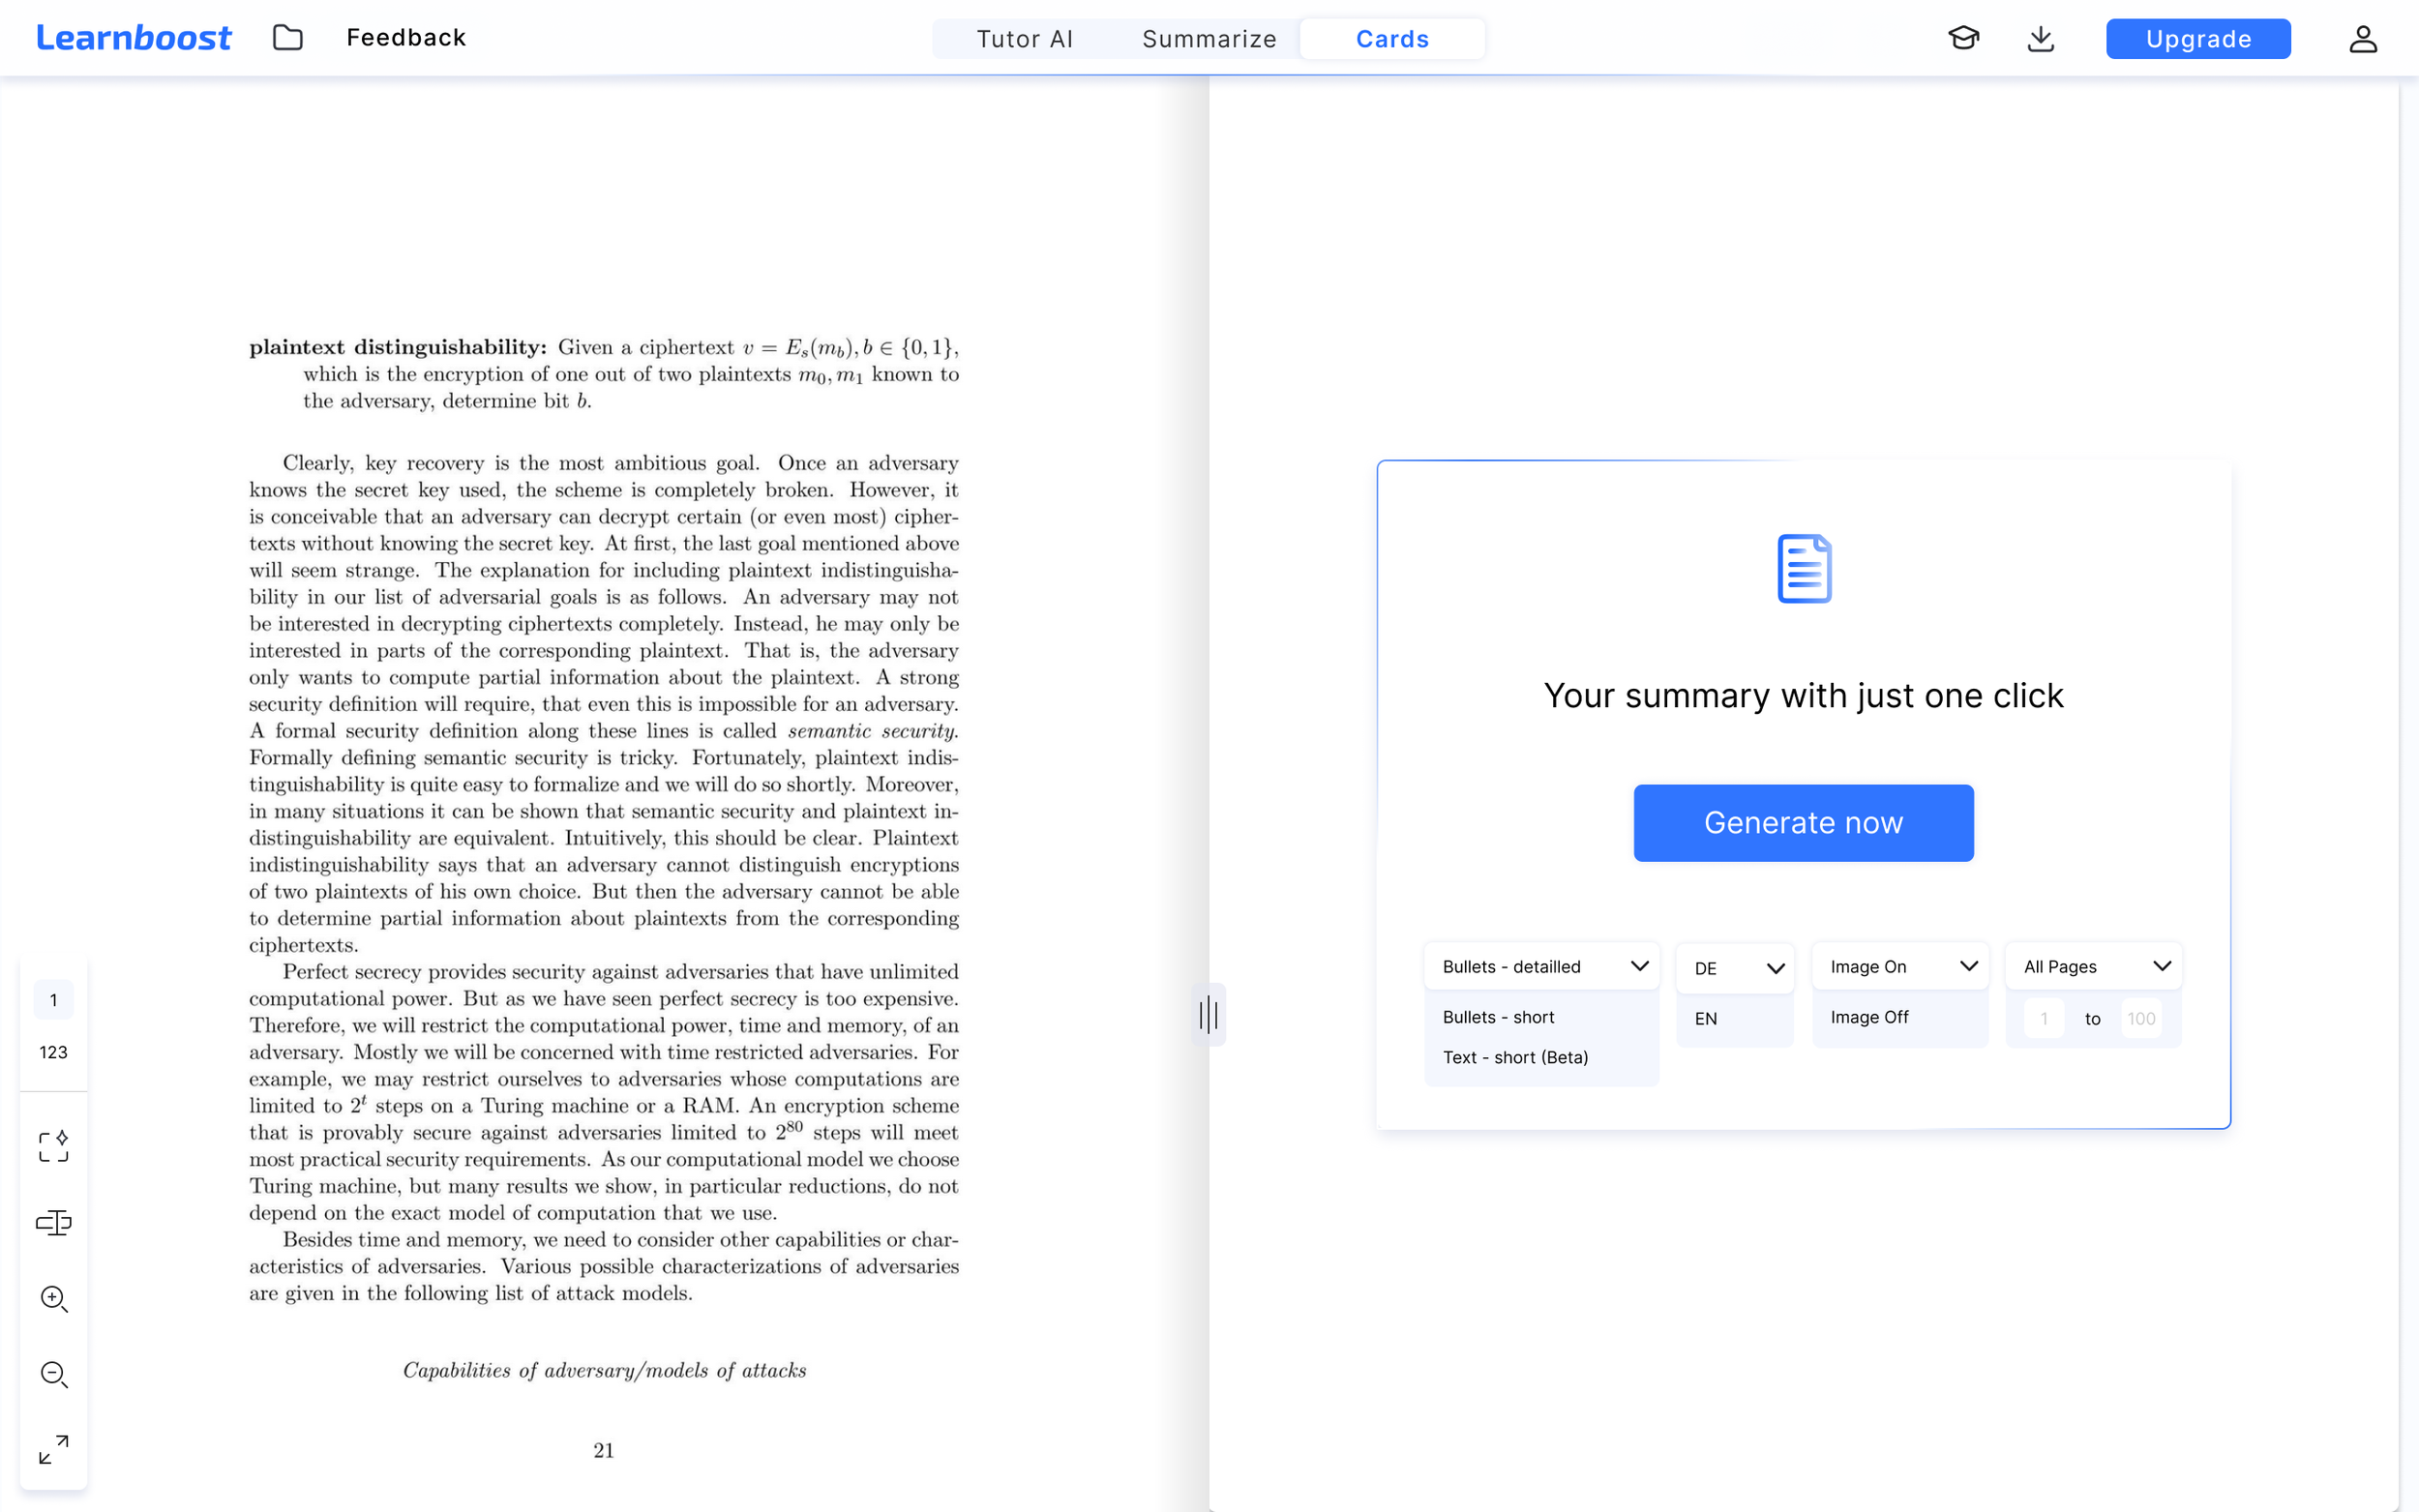Viewport: 2419px width, 1512px height.
Task: Open the All Pages selection dropdown
Action: tap(2093, 965)
